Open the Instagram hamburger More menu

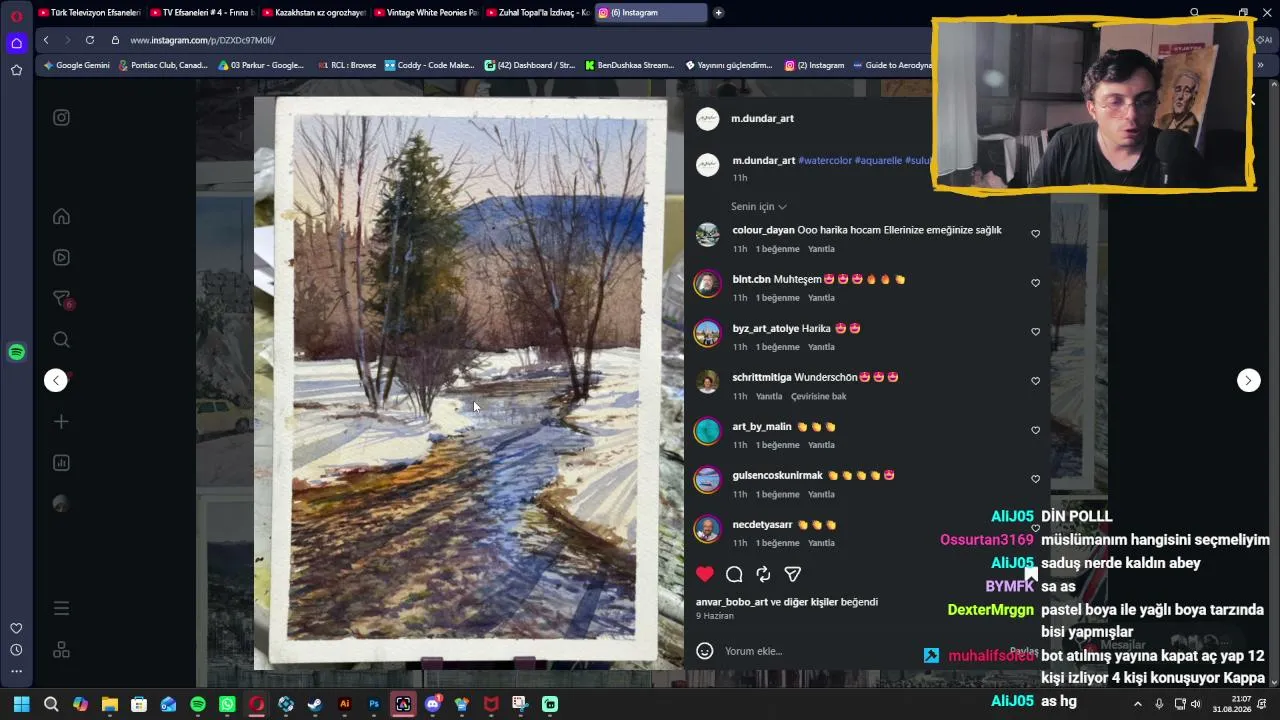(x=61, y=608)
